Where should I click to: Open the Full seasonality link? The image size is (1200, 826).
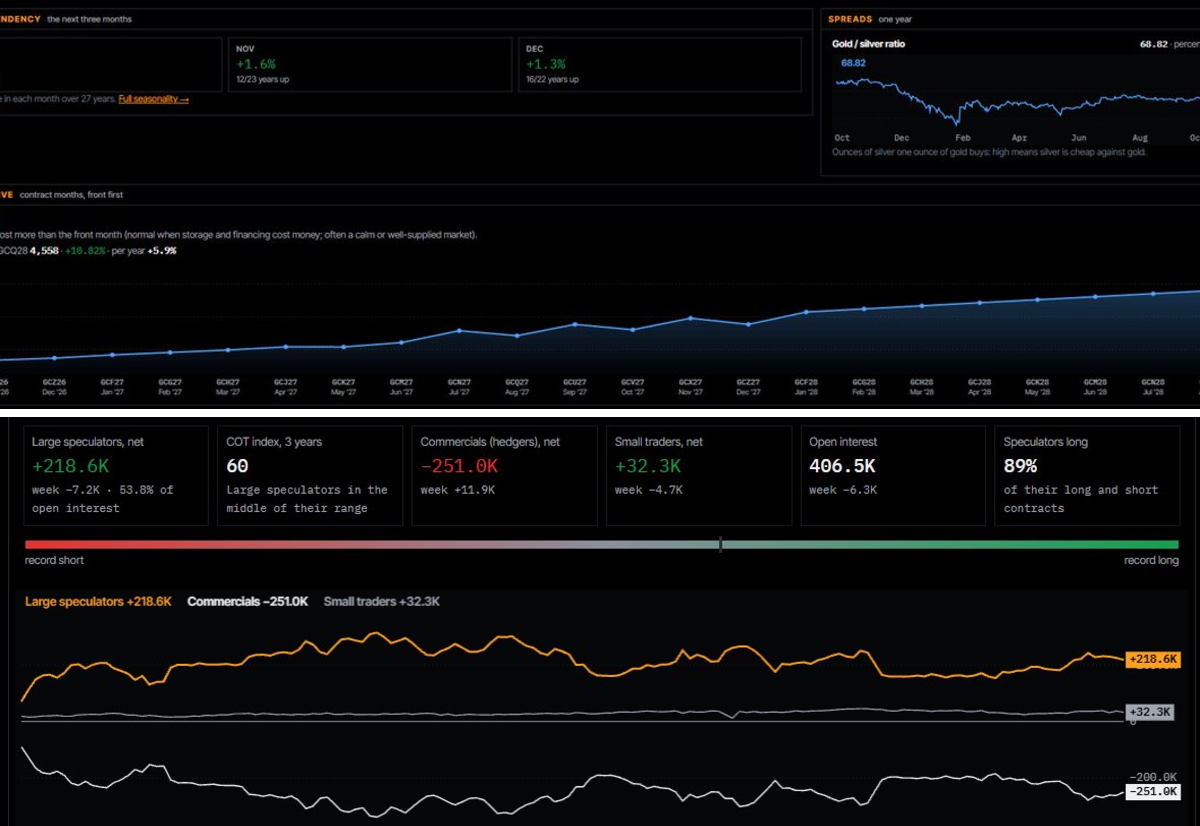point(153,99)
